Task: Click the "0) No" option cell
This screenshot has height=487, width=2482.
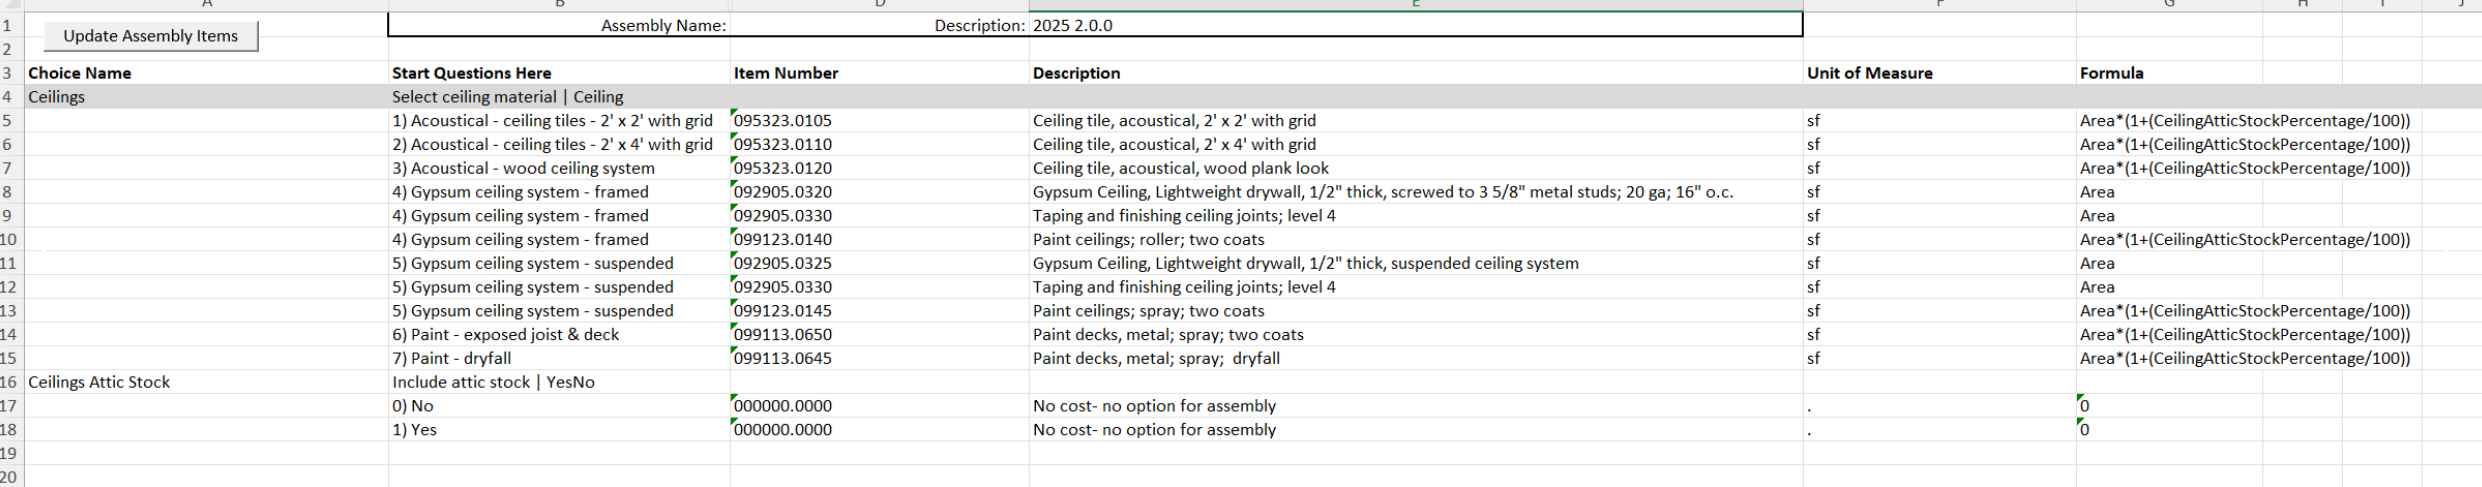Action: tap(413, 406)
